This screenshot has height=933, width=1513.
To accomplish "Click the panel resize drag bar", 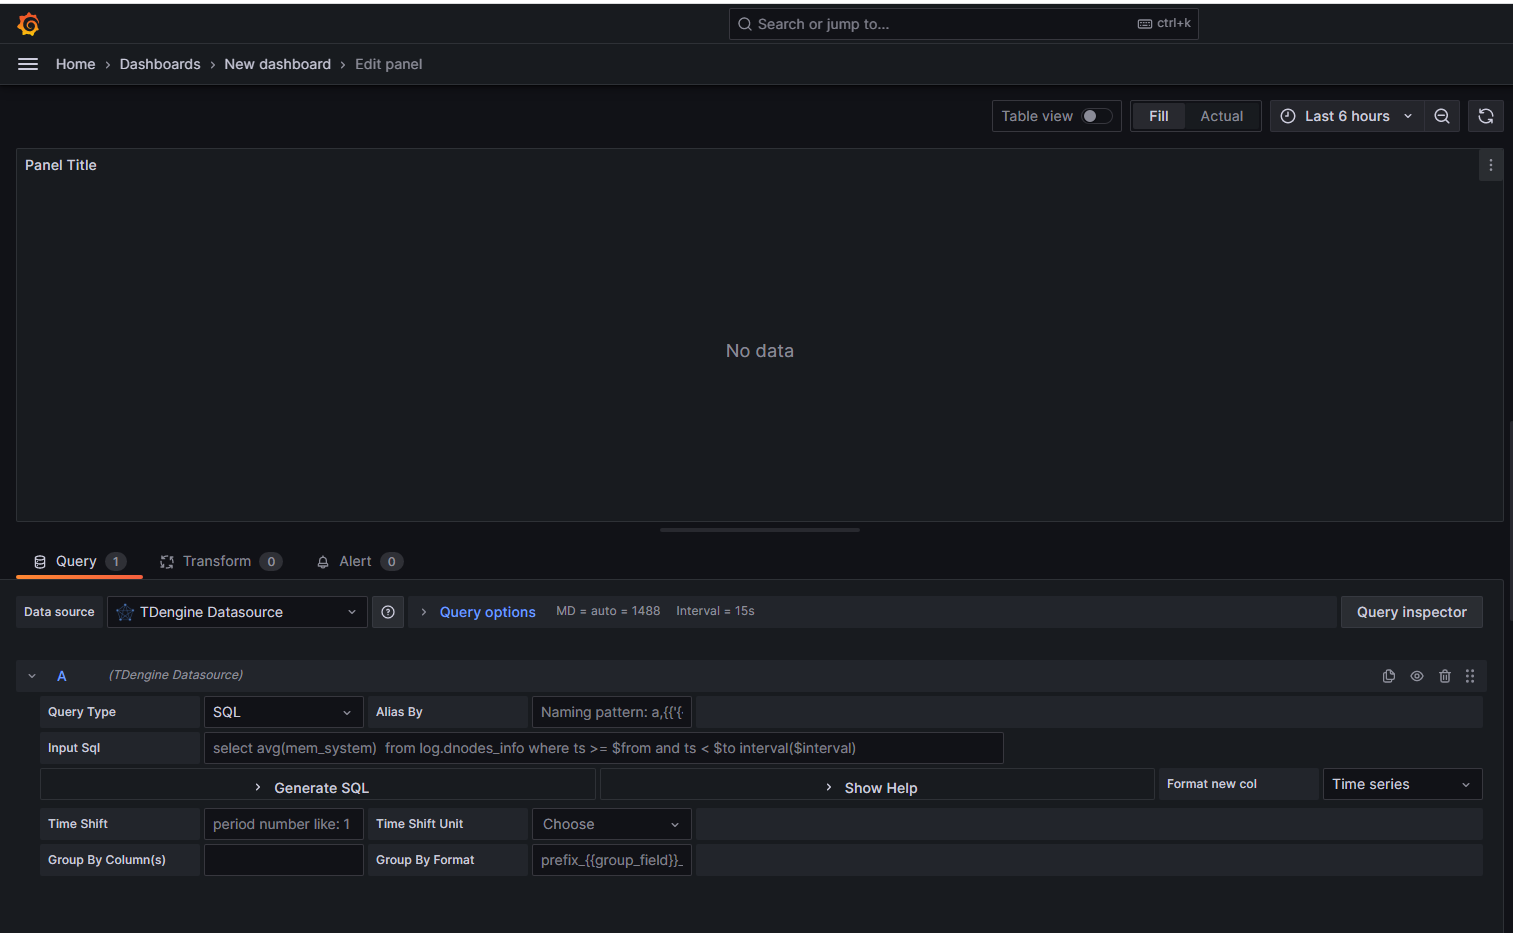I will 760,530.
